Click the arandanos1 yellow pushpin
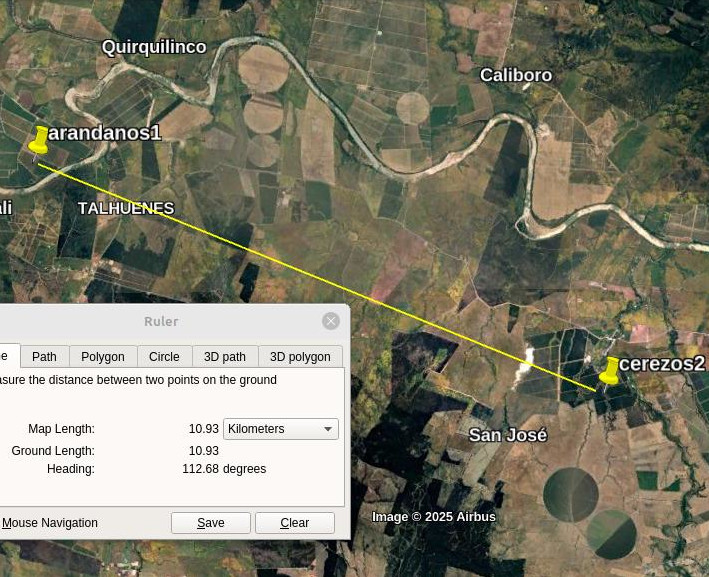 39,140
